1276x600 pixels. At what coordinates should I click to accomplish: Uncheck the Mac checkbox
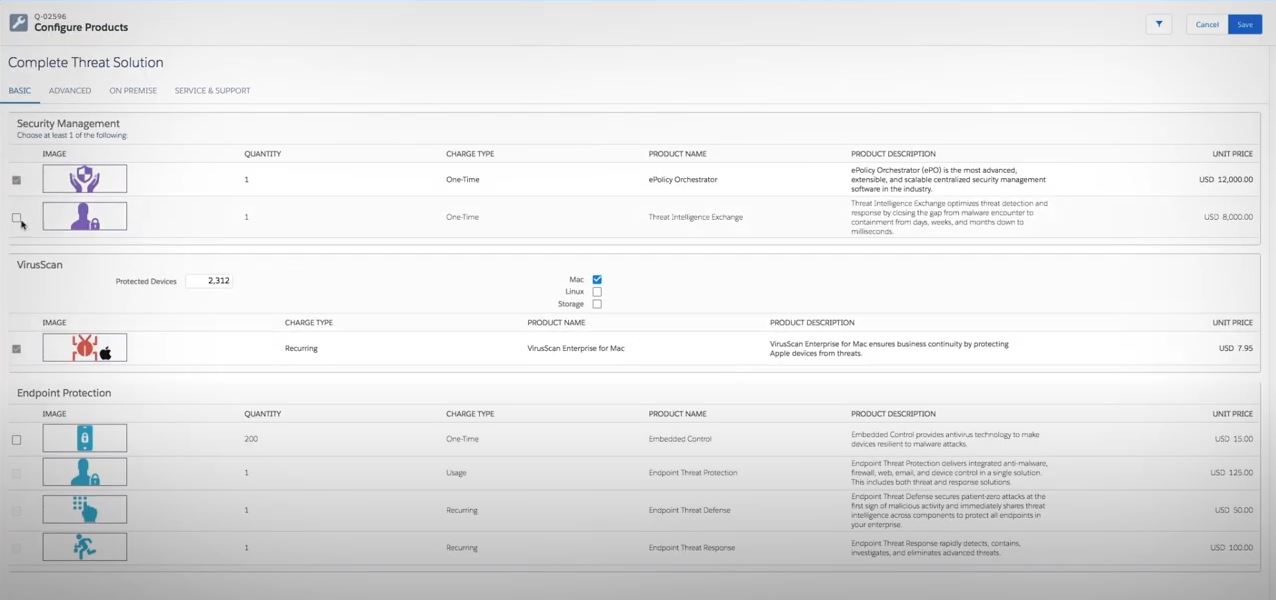click(x=597, y=280)
